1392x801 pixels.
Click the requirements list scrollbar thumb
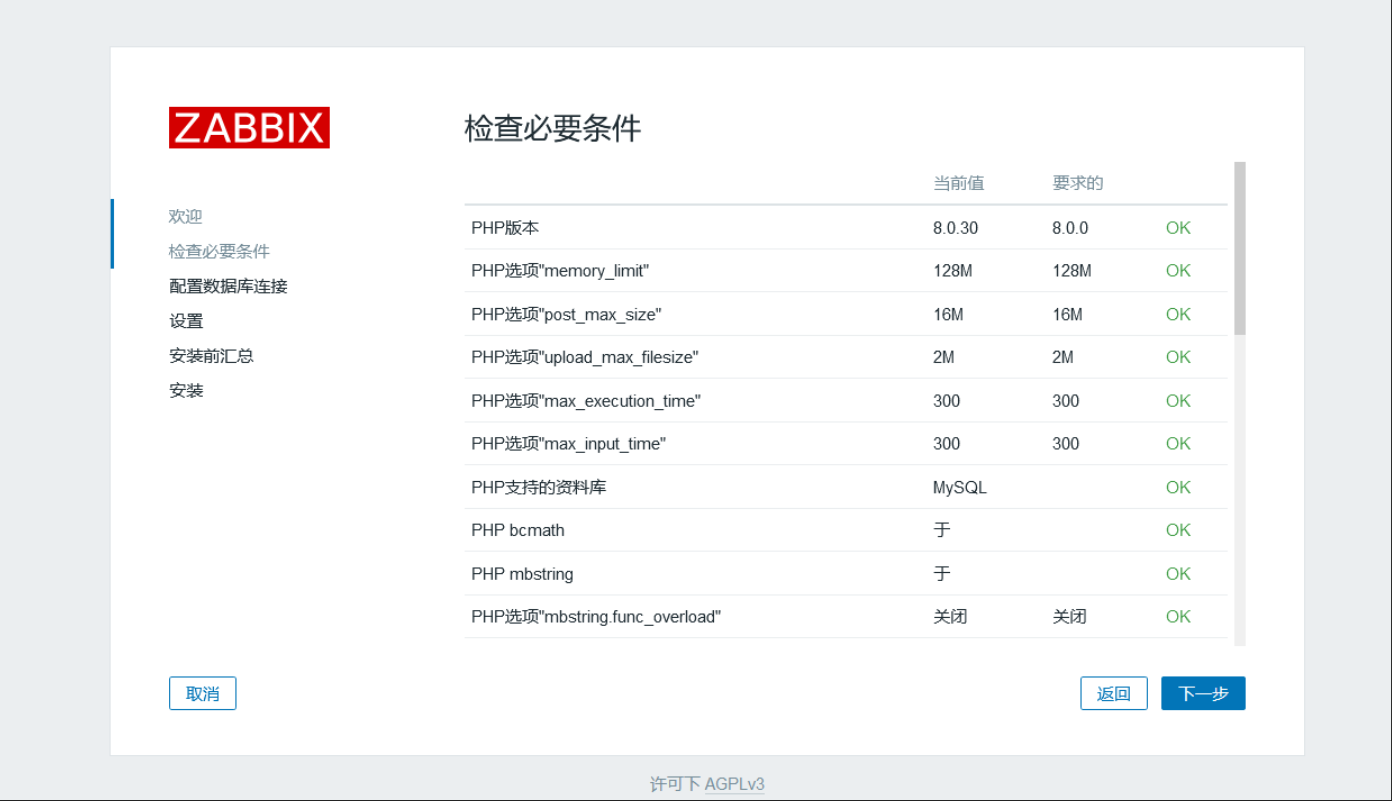pyautogui.click(x=1240, y=248)
